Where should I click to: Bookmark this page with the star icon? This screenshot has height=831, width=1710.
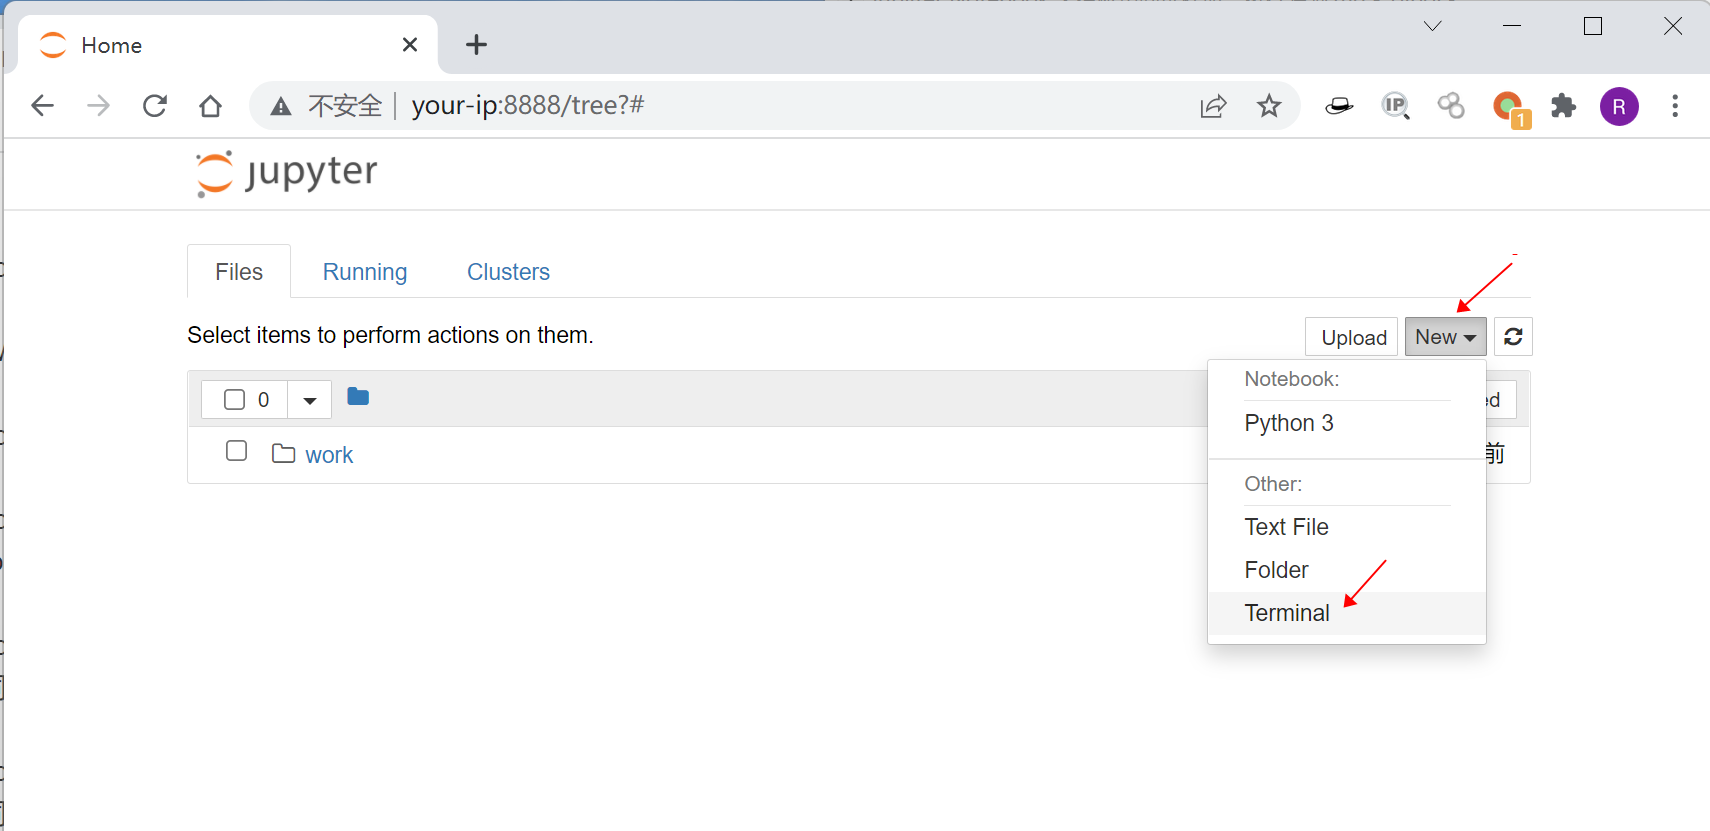(x=1269, y=106)
